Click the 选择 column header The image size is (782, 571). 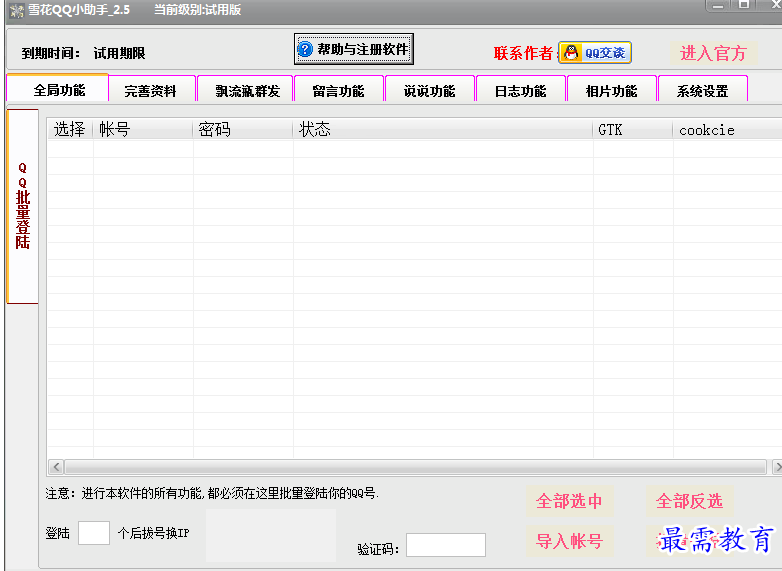tap(70, 130)
